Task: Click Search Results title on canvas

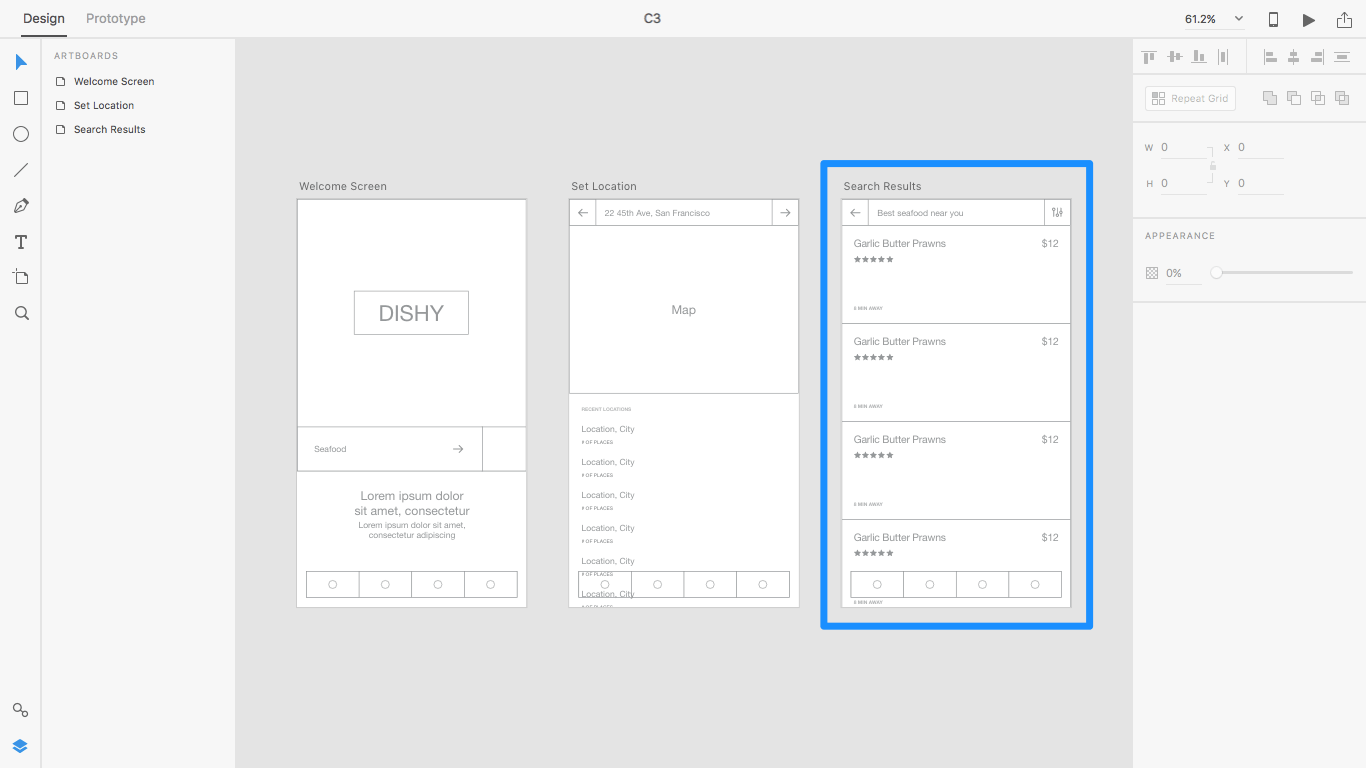Action: [882, 186]
